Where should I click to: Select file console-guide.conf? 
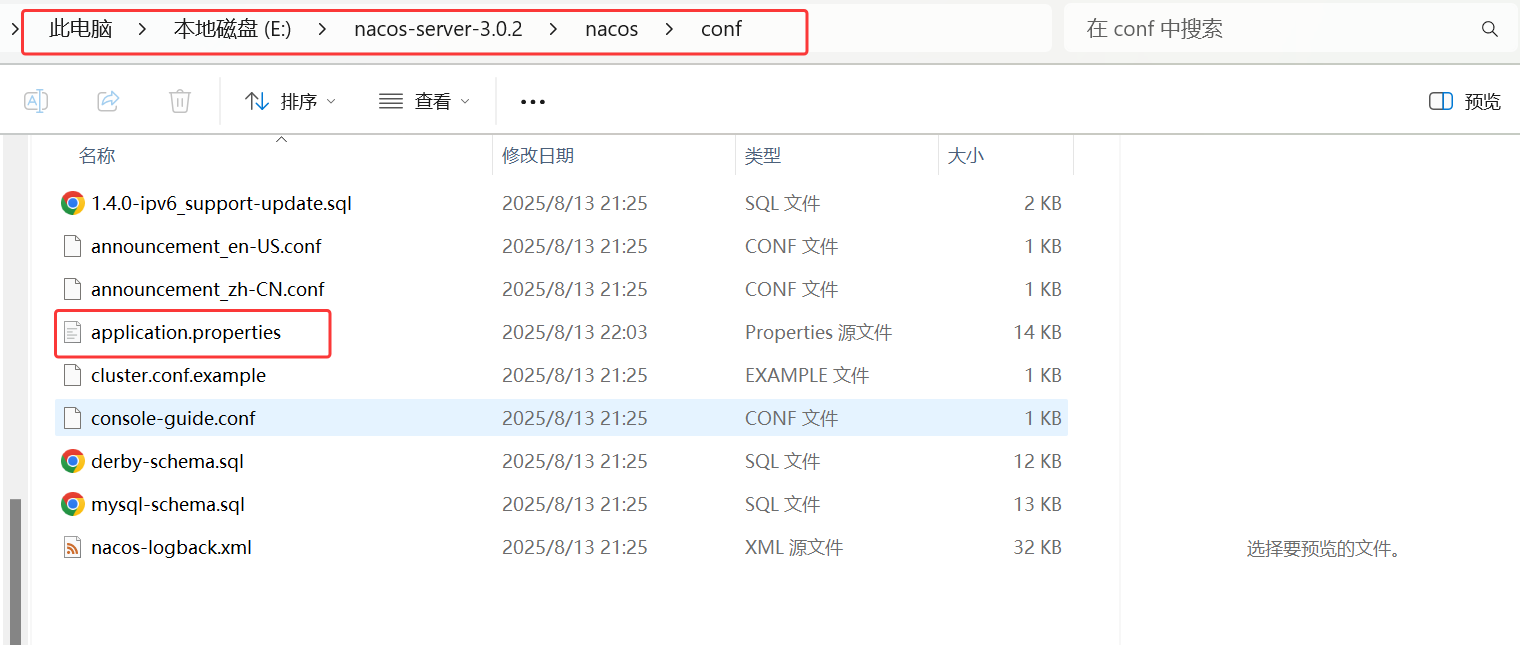pyautogui.click(x=173, y=418)
